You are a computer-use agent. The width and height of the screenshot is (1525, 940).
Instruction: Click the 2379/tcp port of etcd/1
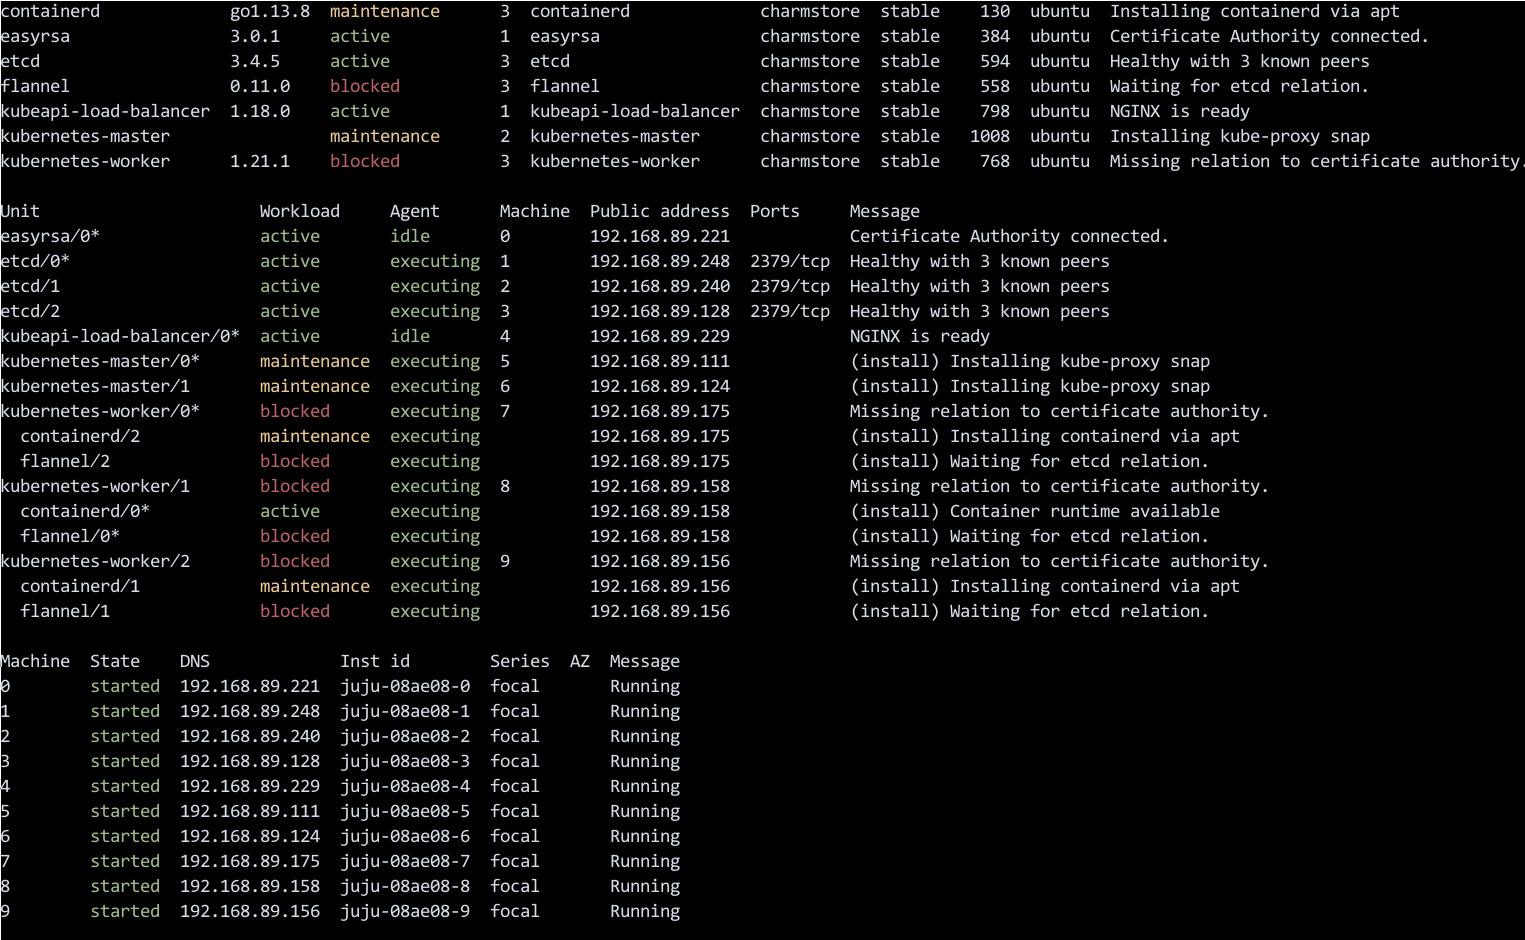tap(790, 286)
